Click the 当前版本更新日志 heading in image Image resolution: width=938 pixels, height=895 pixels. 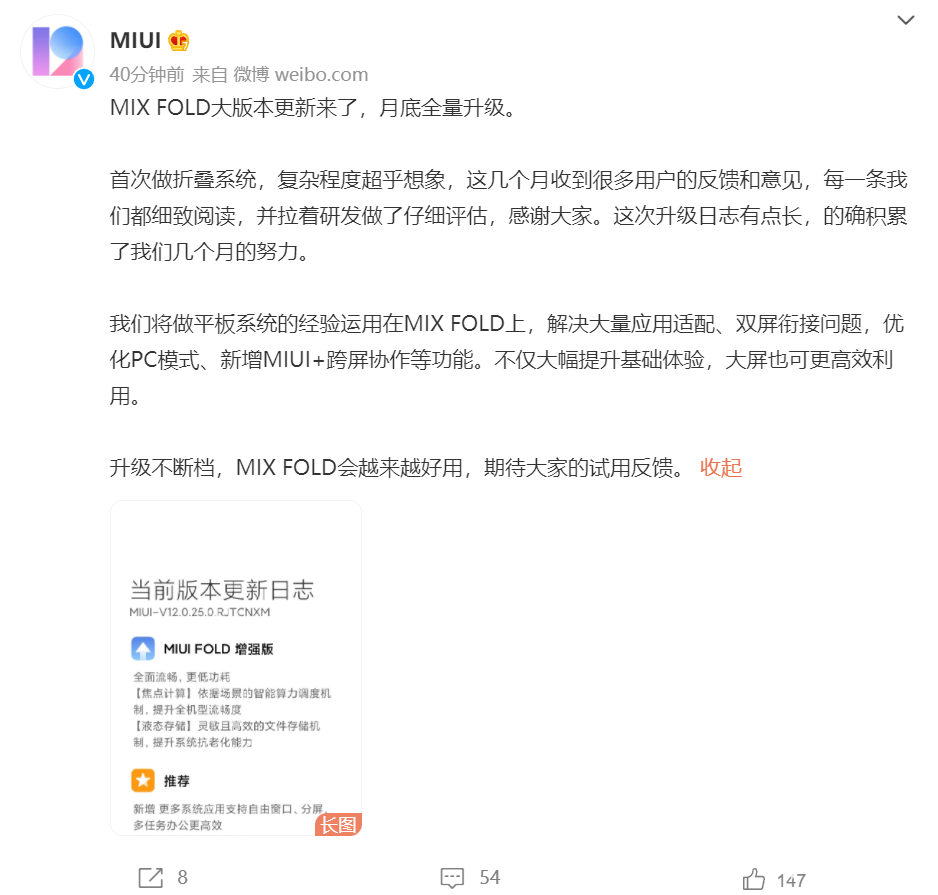[222, 590]
